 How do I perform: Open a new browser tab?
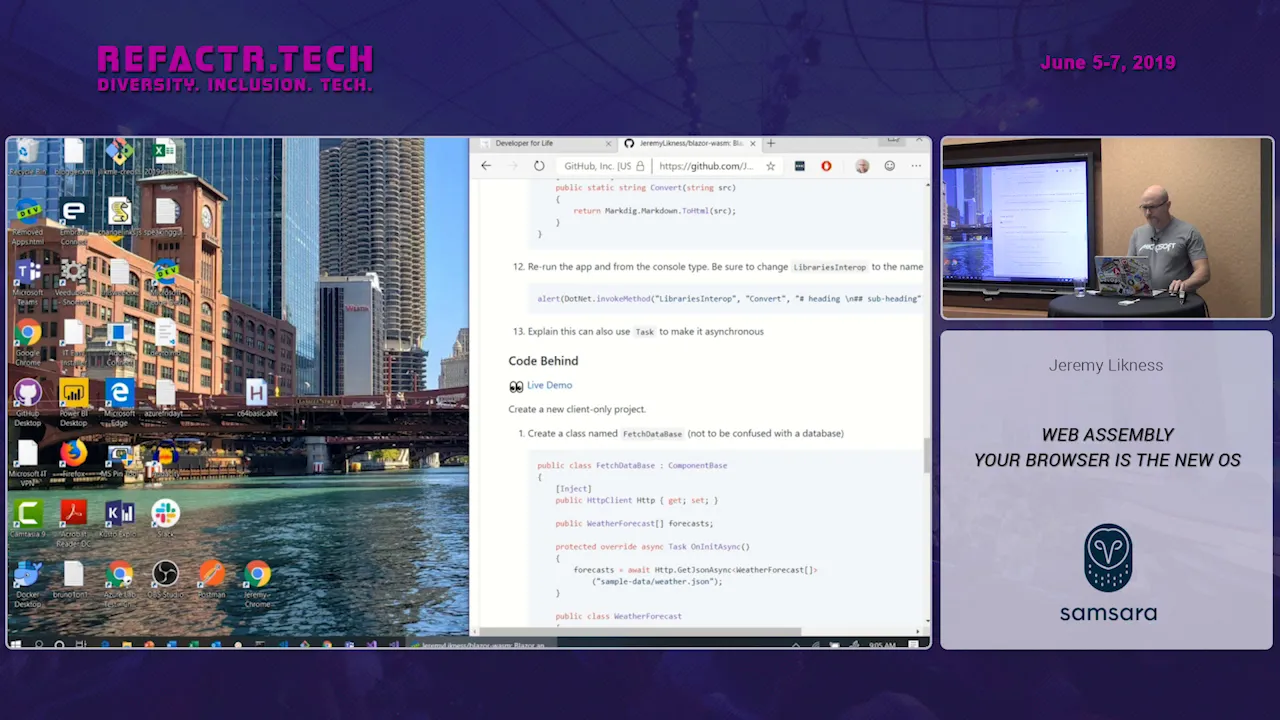tap(771, 144)
